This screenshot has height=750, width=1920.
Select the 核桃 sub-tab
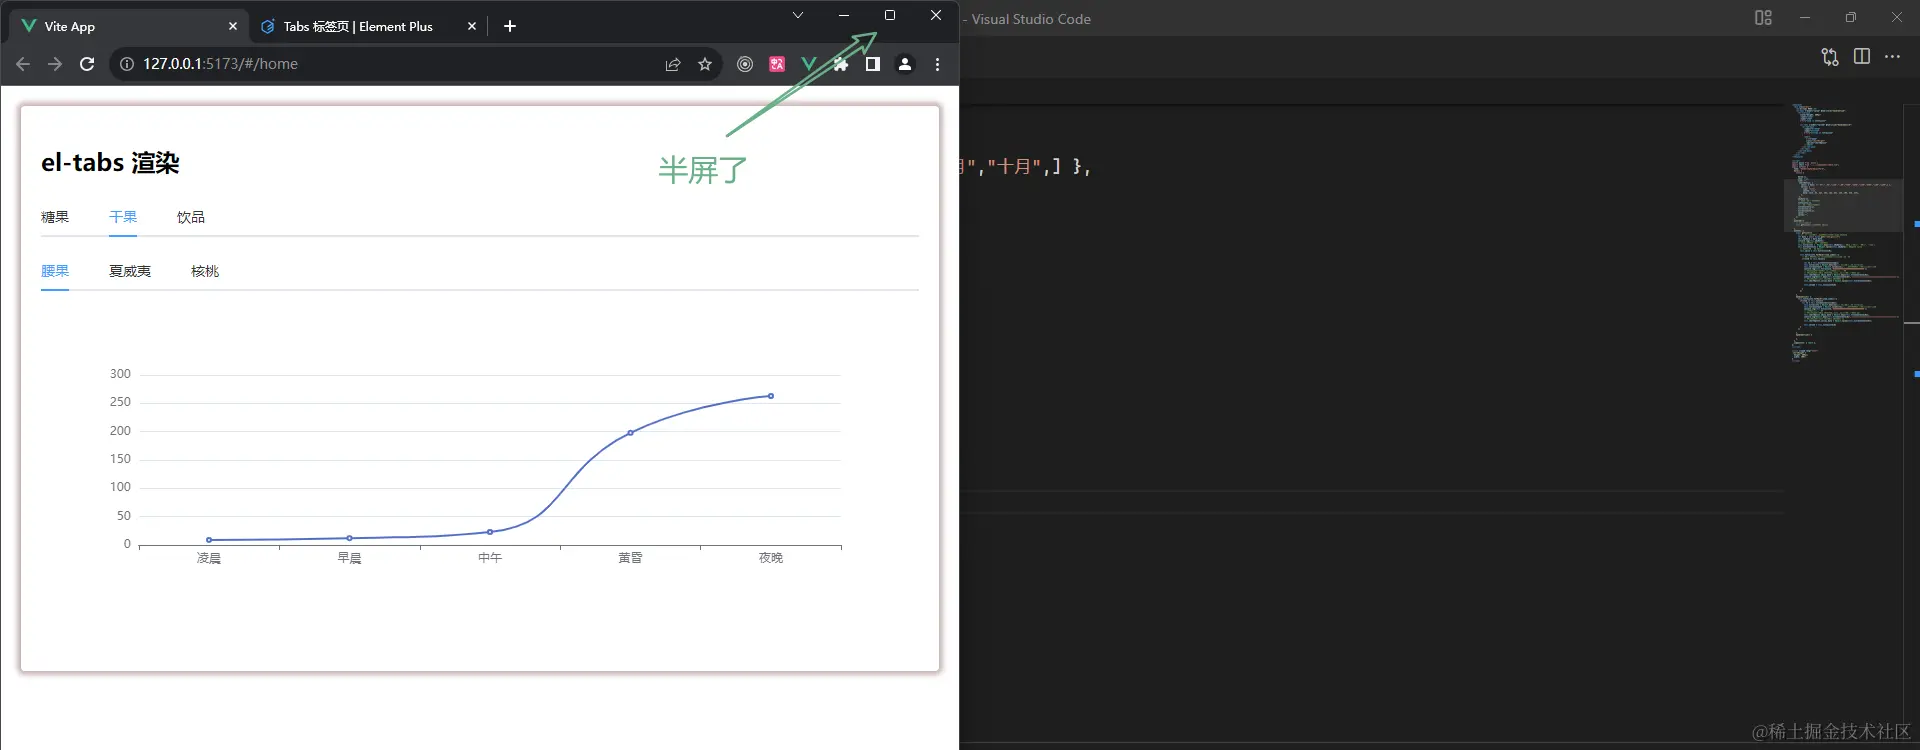[x=205, y=271]
